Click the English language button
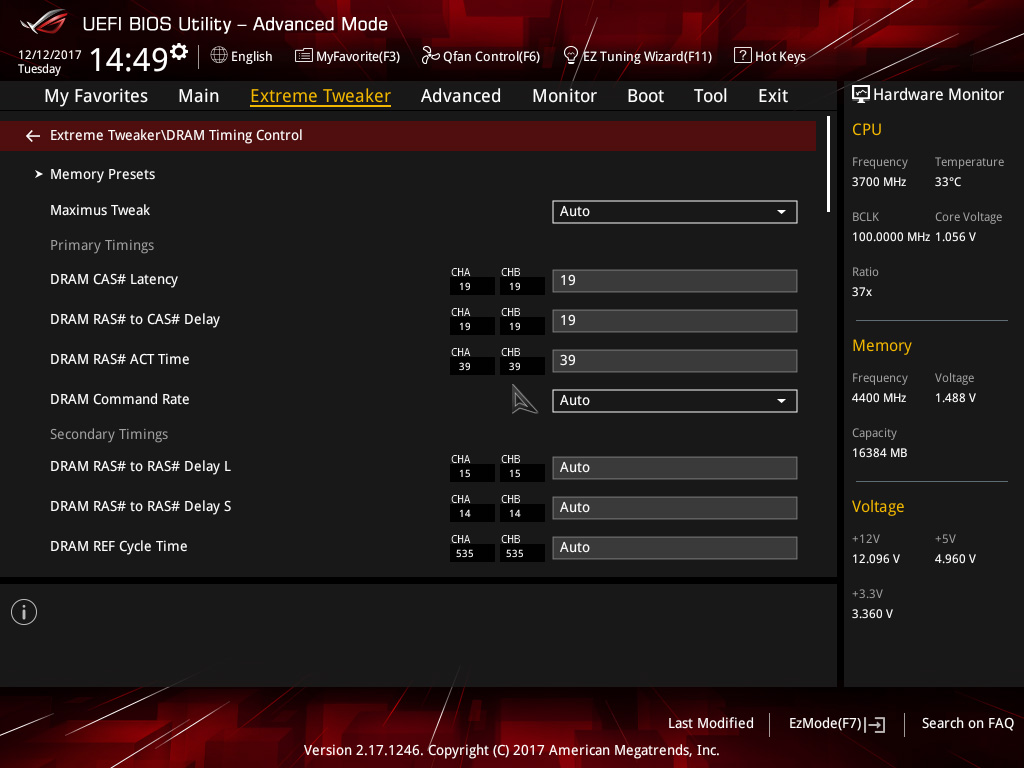This screenshot has width=1024, height=768. 251,56
